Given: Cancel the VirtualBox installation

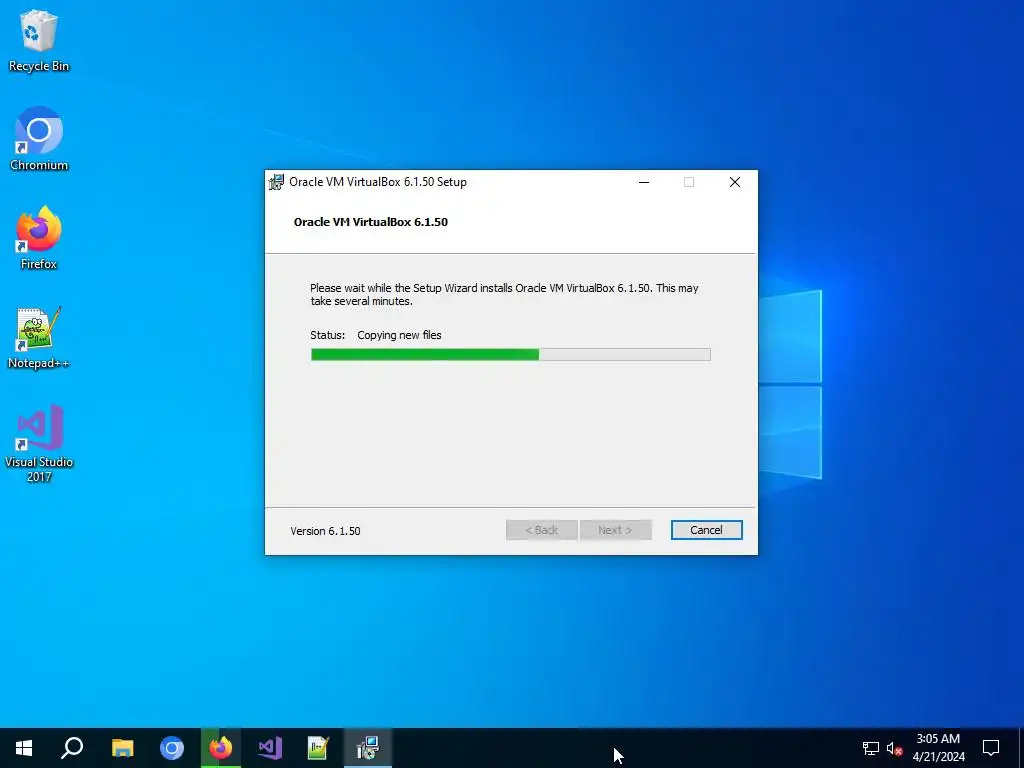Looking at the screenshot, I should point(706,530).
